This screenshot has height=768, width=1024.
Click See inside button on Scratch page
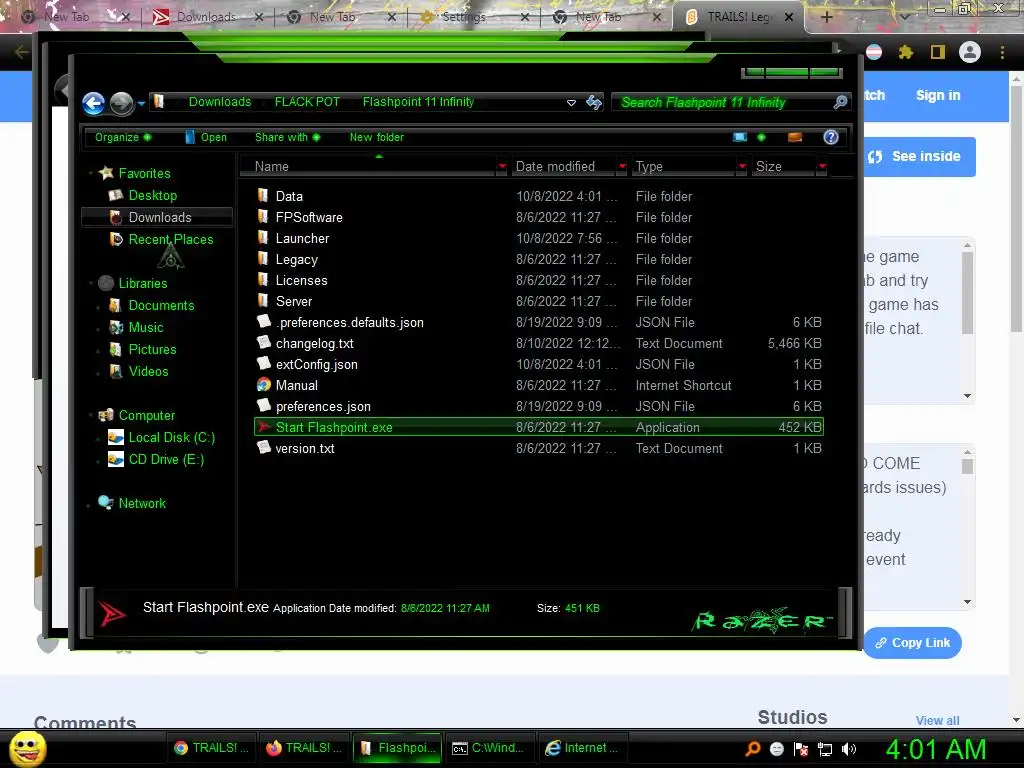920,157
